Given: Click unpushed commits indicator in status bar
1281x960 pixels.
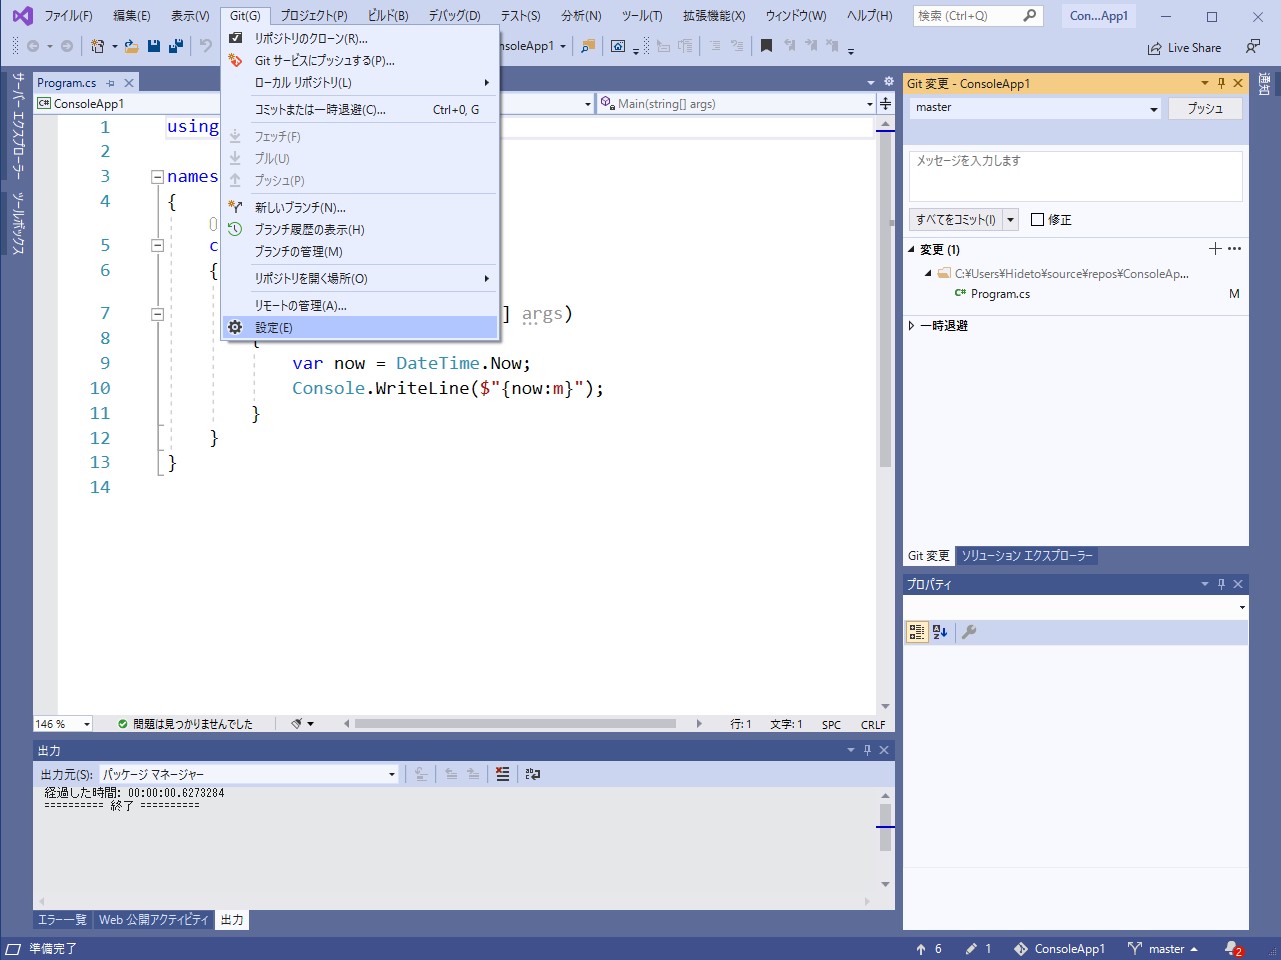Looking at the screenshot, I should pos(929,949).
